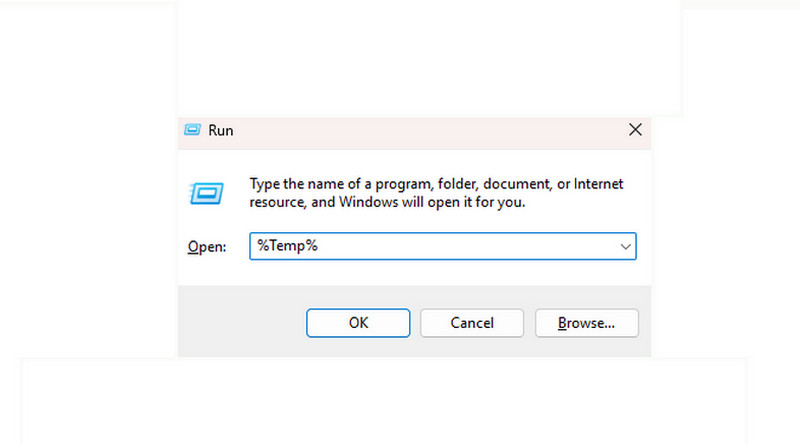Click gray footer area left of OK
Viewport: 800px width, 444px height.
[240, 323]
